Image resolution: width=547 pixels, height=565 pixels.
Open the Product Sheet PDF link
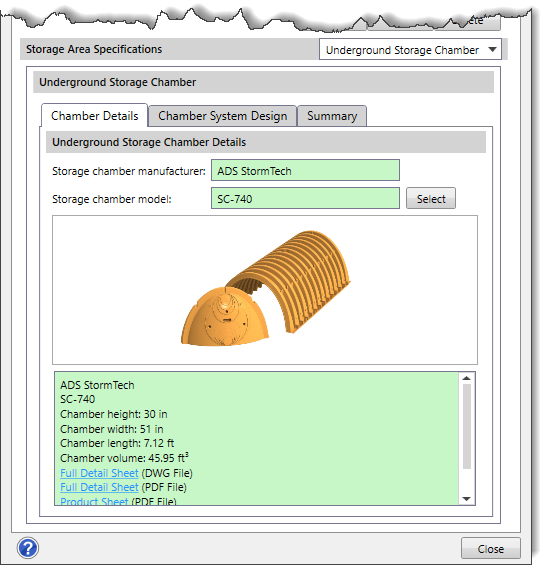94,501
